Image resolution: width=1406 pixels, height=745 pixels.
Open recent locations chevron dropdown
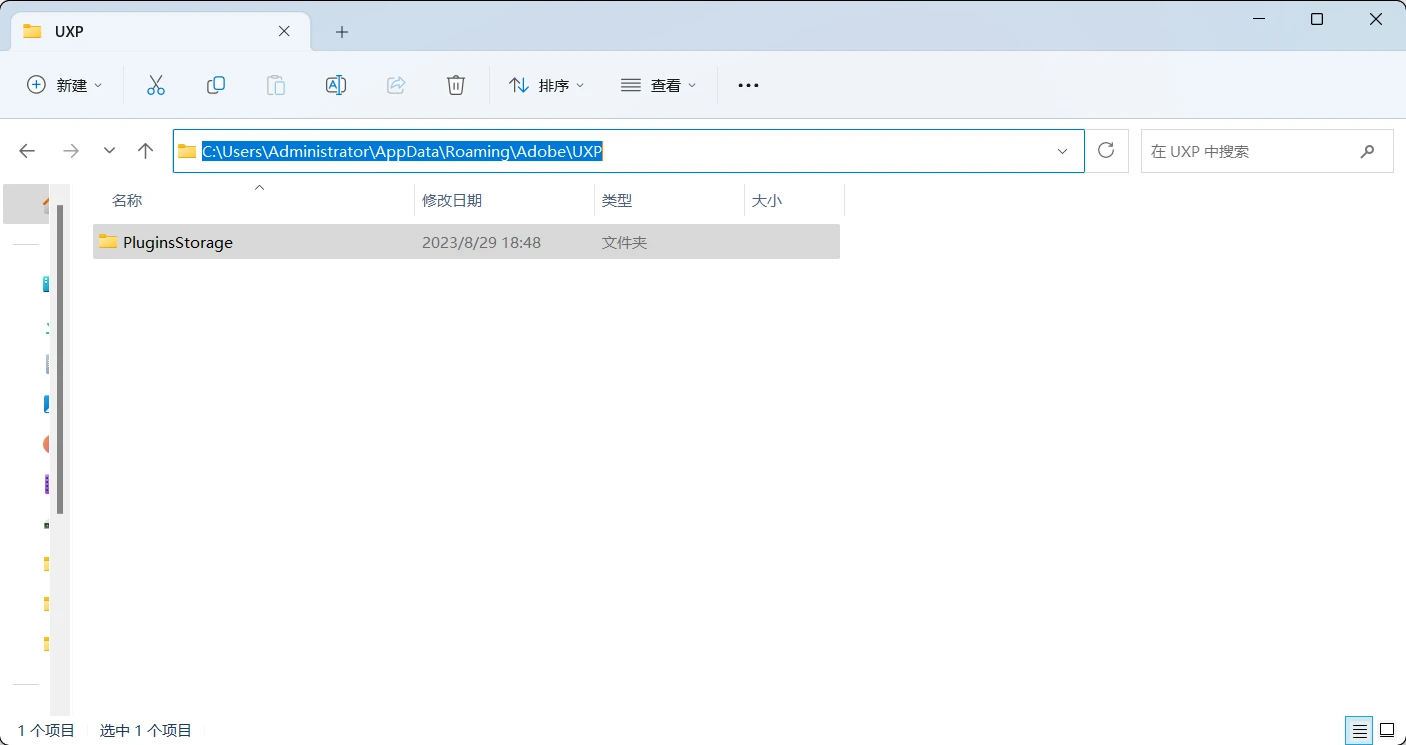coord(110,151)
